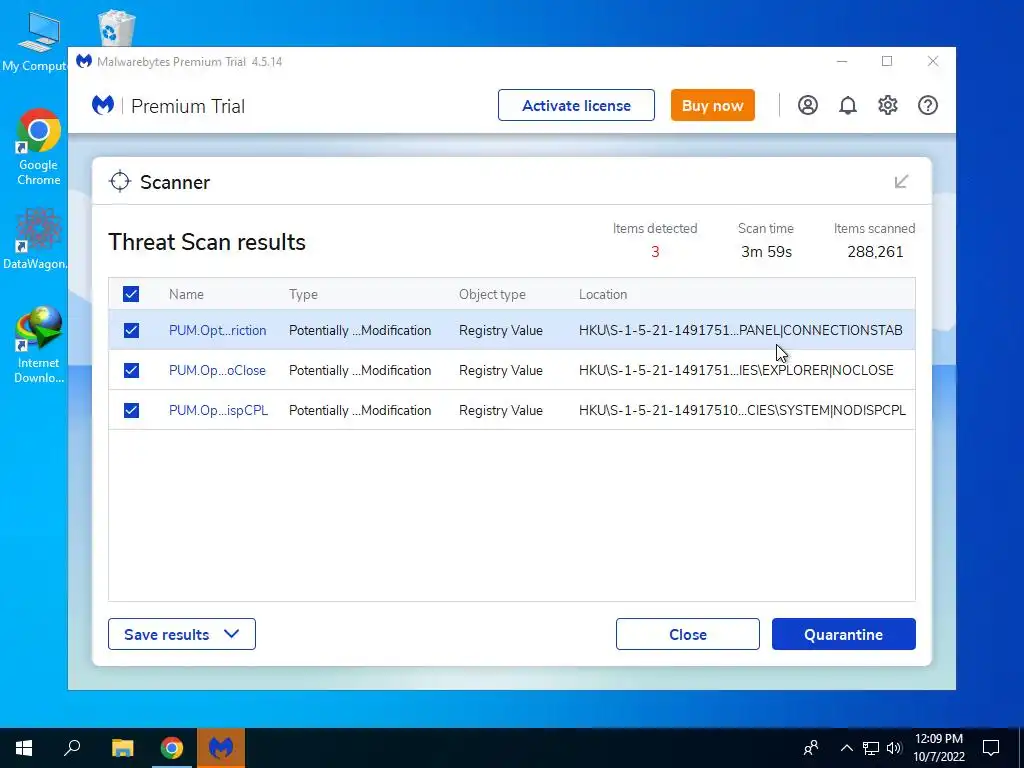Screen dimensions: 1024x768
Task: Open the taskbar clock and date
Action: [938, 748]
